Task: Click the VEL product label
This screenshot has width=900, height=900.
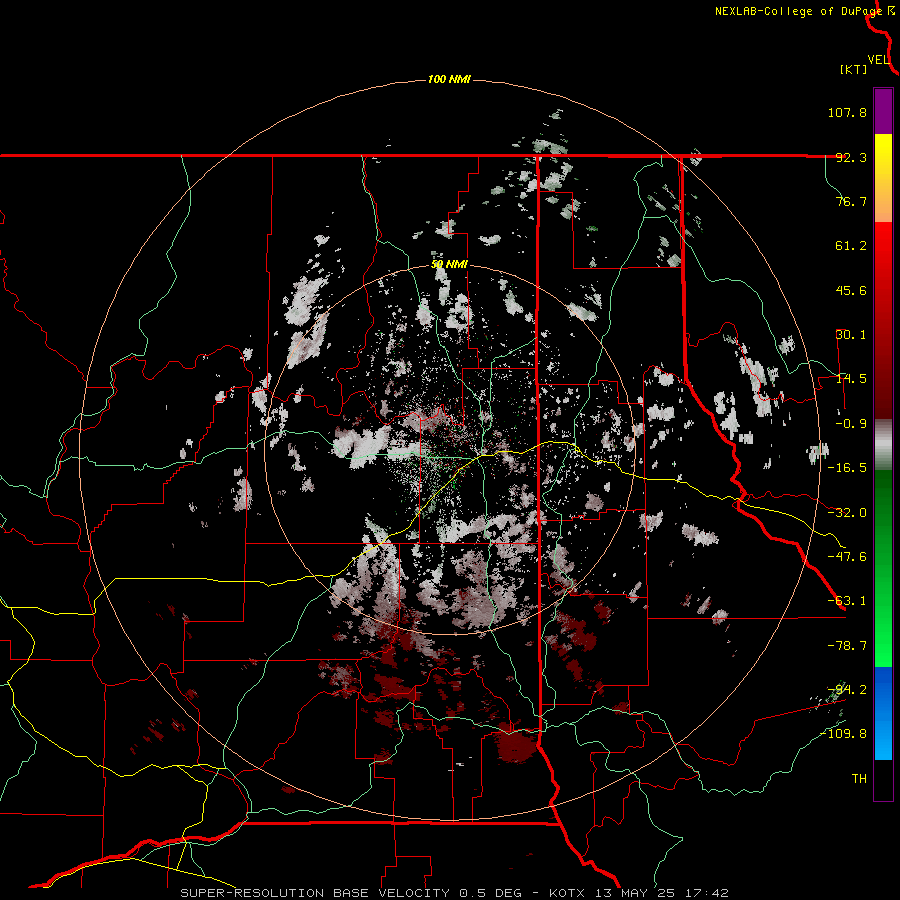Action: click(x=879, y=60)
